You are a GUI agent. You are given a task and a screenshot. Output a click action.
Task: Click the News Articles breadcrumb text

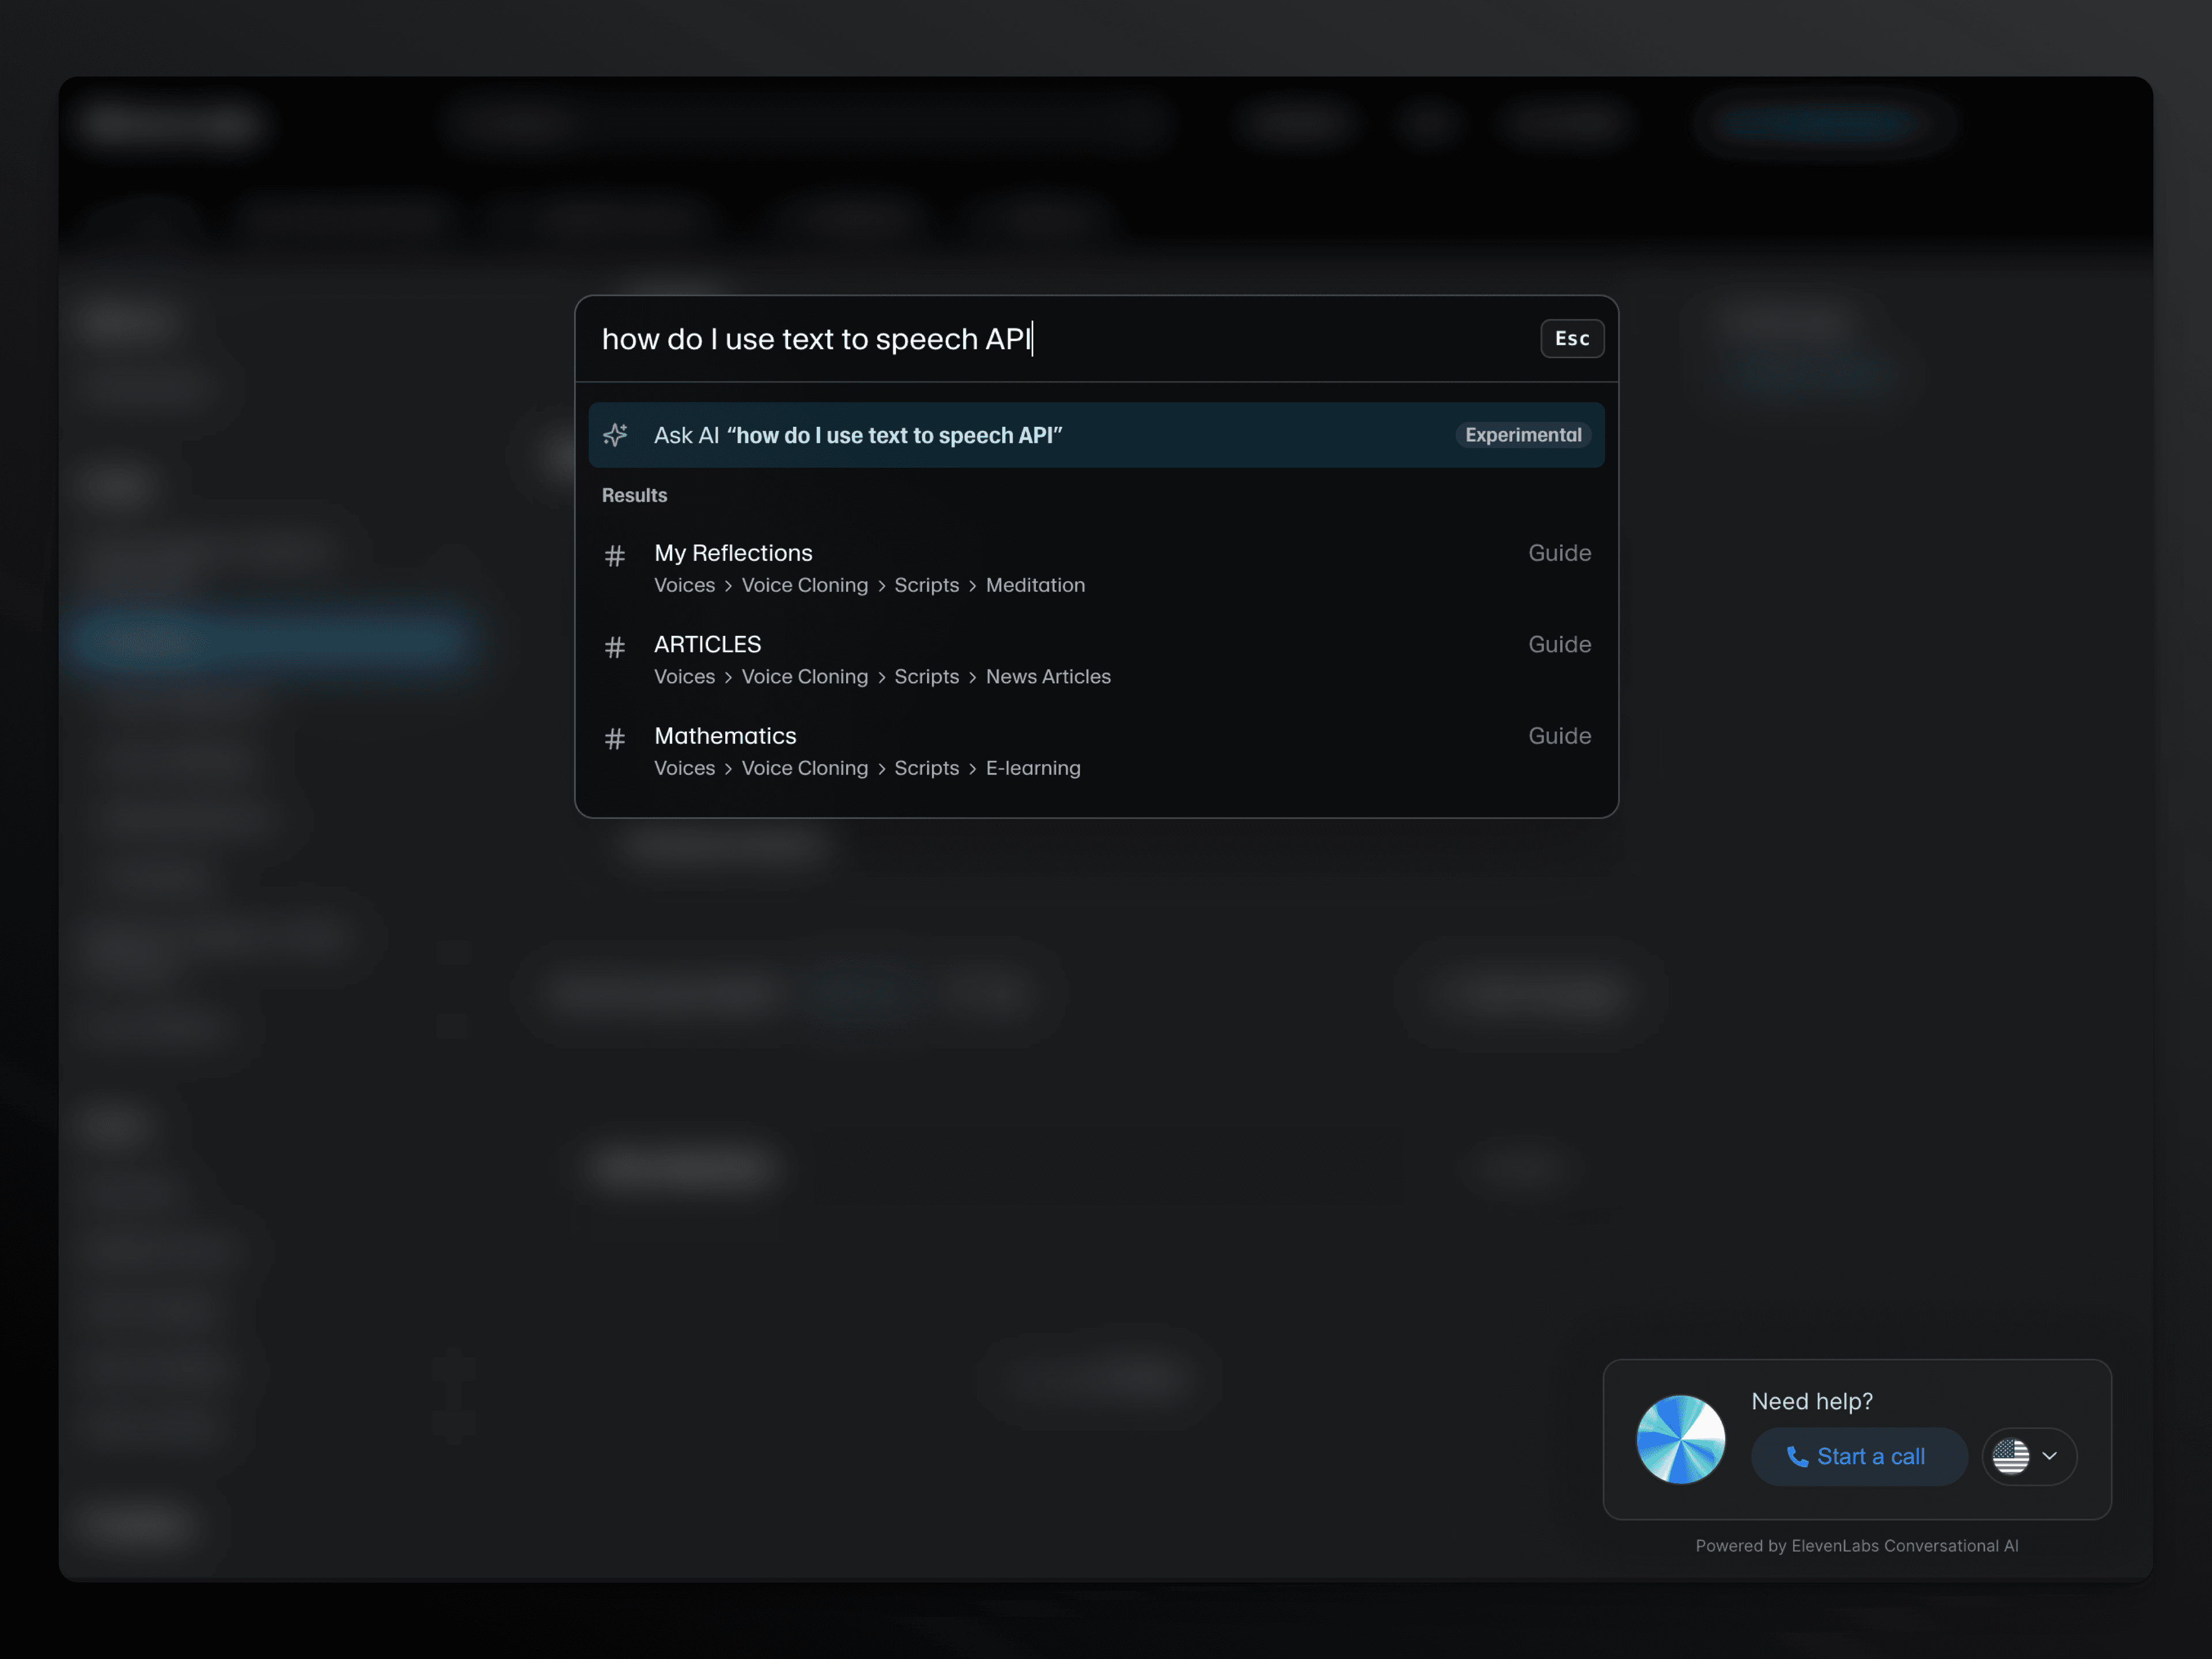tap(1048, 677)
